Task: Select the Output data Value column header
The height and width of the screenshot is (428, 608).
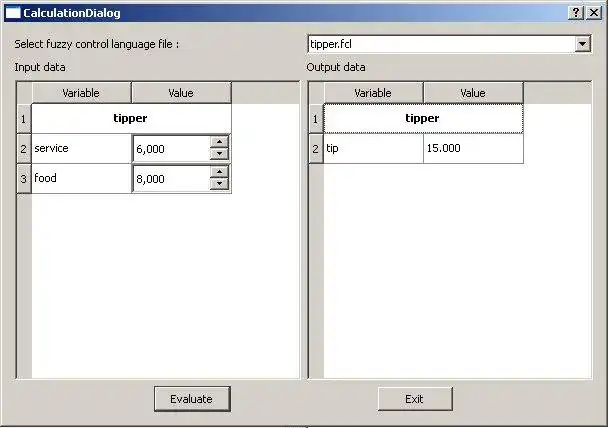Action: click(x=473, y=93)
